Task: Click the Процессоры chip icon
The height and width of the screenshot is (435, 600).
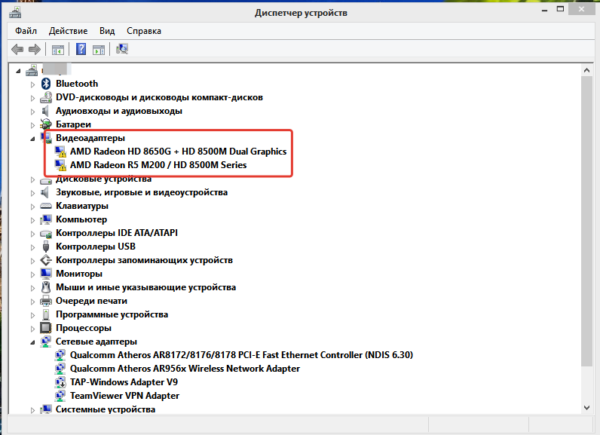Action: tap(46, 328)
